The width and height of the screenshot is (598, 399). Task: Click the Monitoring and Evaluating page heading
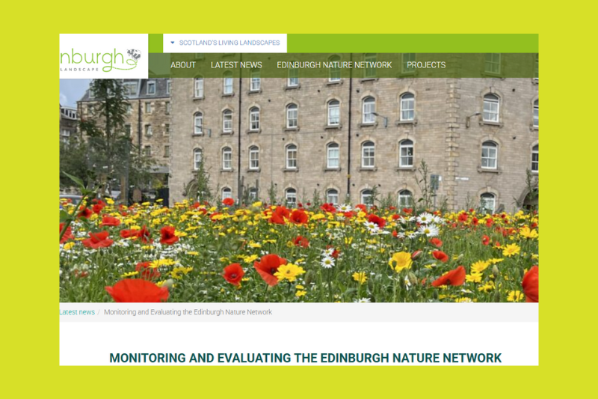[305, 358]
